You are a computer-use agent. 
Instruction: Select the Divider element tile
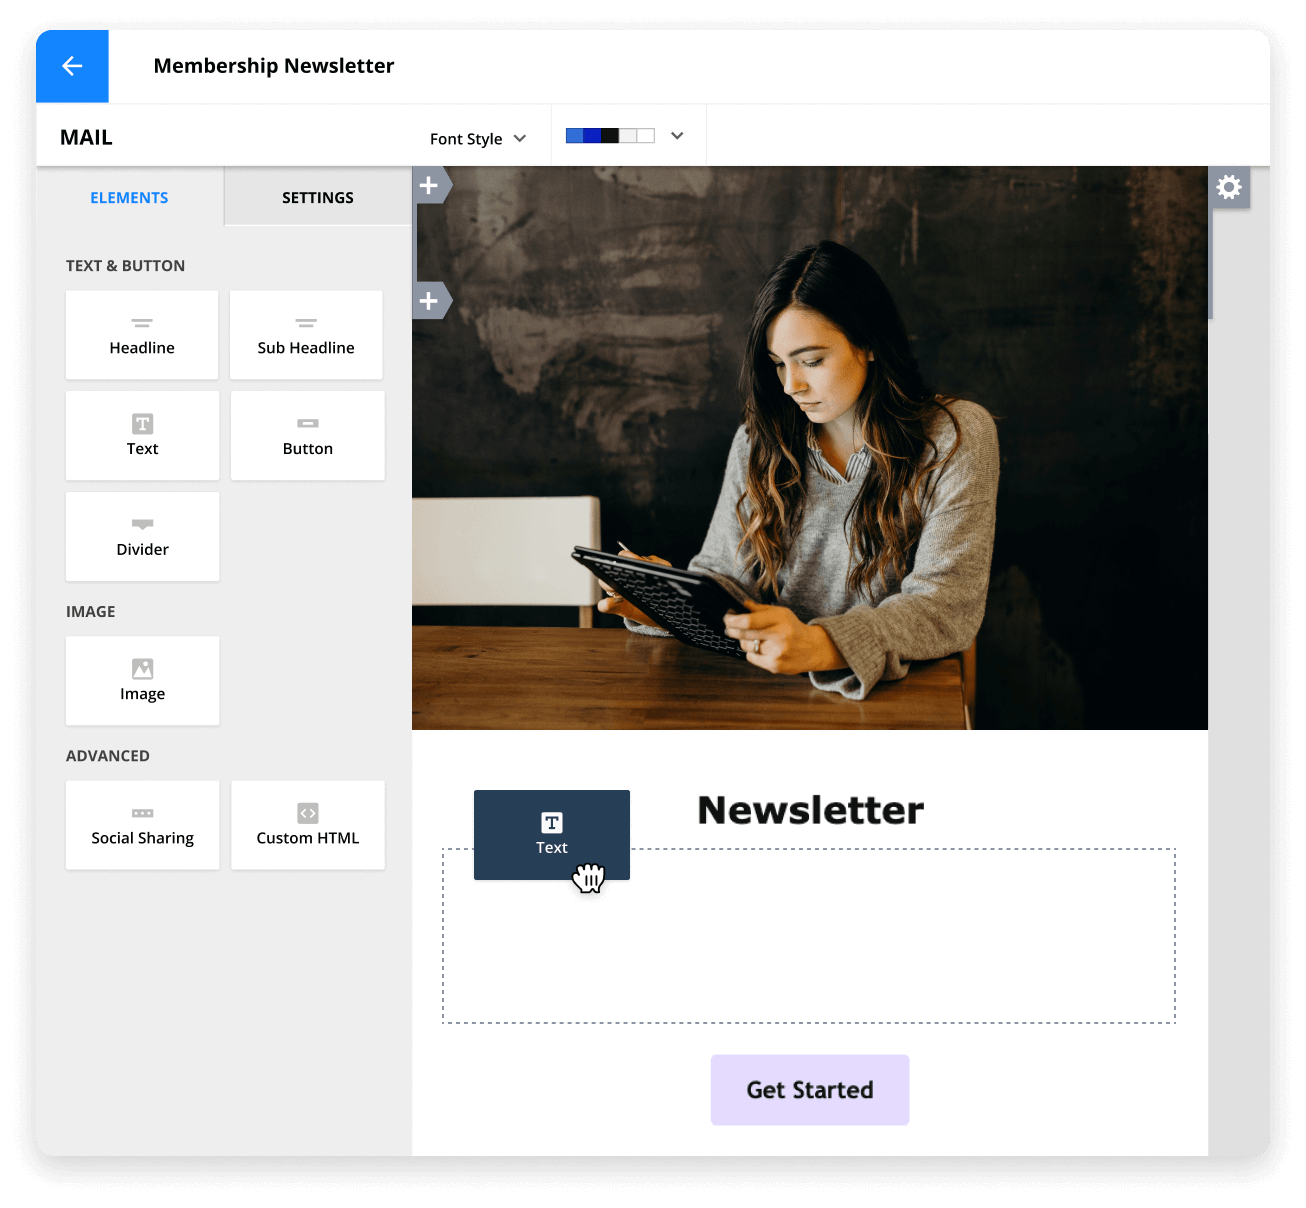(x=142, y=537)
